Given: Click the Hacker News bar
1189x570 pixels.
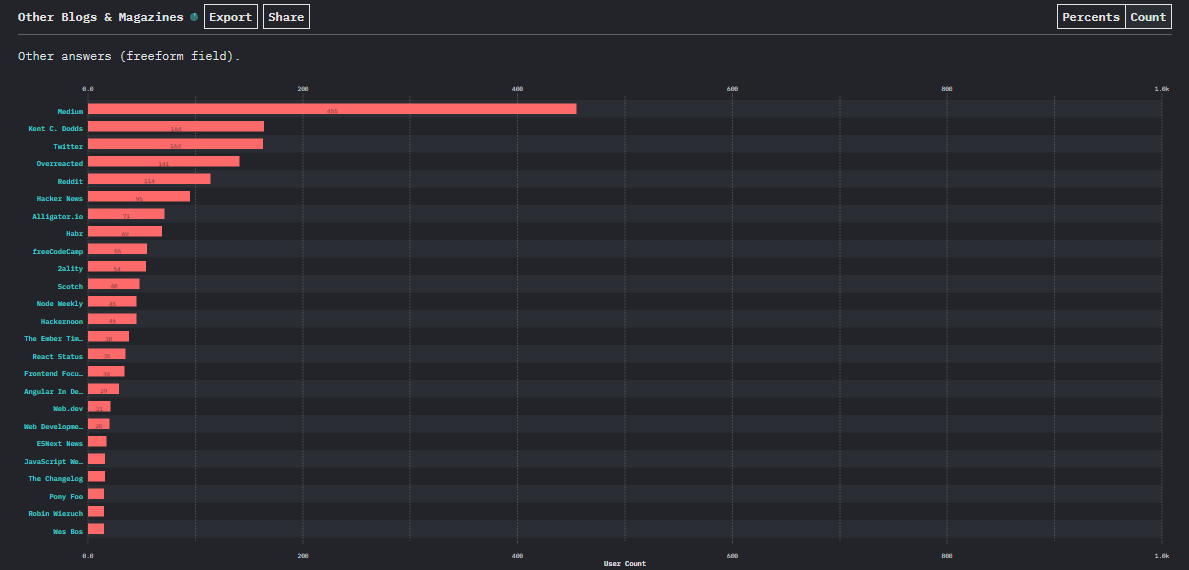Looking at the screenshot, I should pyautogui.click(x=139, y=196).
